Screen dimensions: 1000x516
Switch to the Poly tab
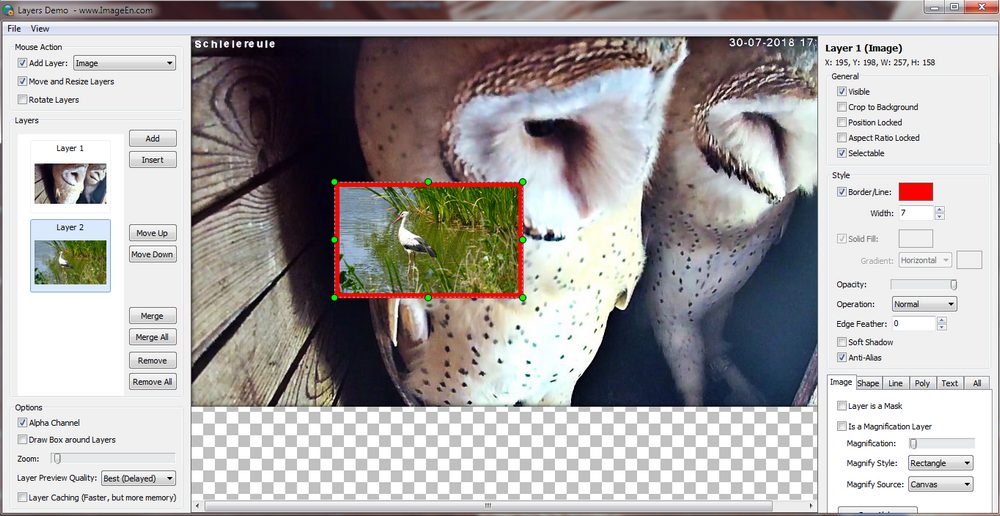(x=922, y=383)
